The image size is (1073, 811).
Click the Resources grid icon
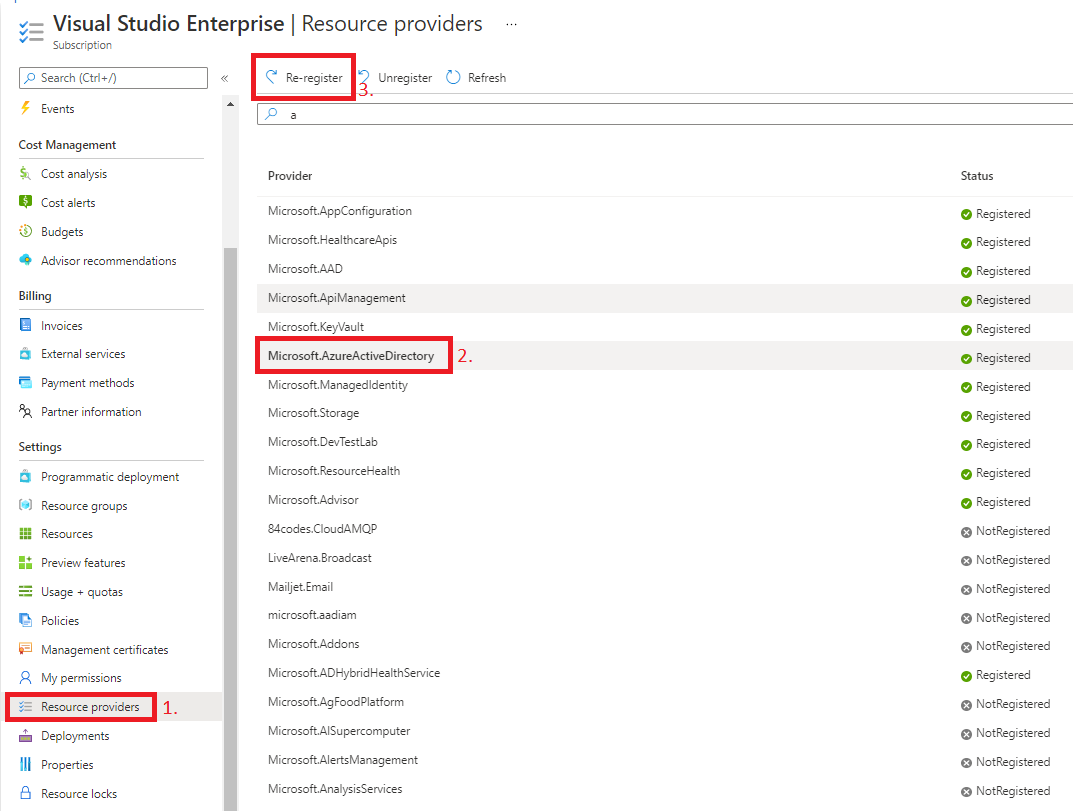point(25,534)
